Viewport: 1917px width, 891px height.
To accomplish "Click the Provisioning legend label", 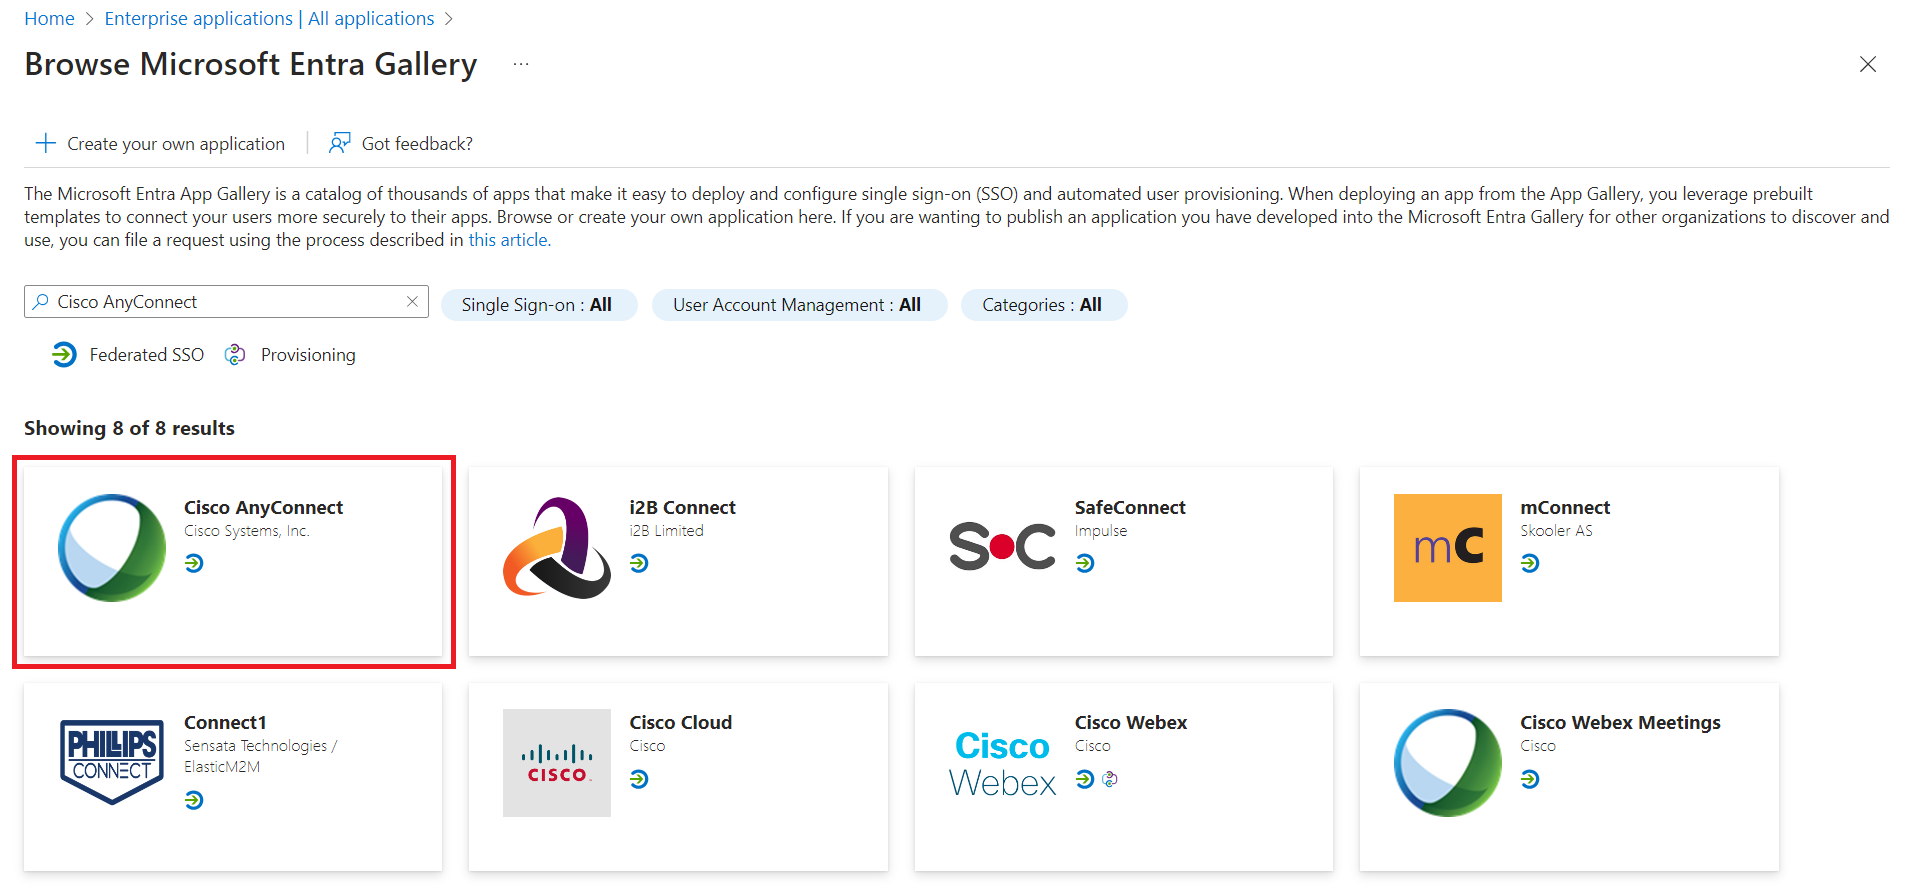I will (x=308, y=355).
